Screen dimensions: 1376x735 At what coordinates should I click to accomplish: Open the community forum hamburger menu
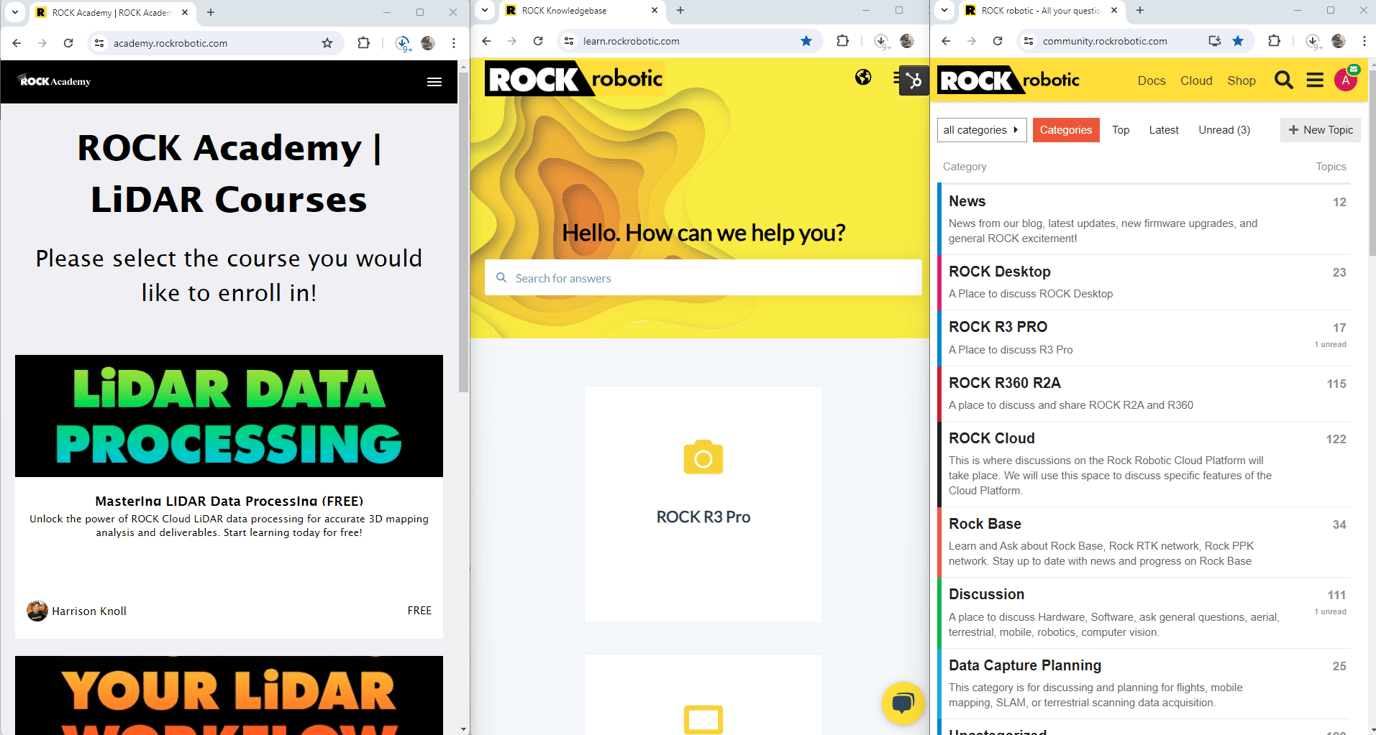pos(1315,81)
